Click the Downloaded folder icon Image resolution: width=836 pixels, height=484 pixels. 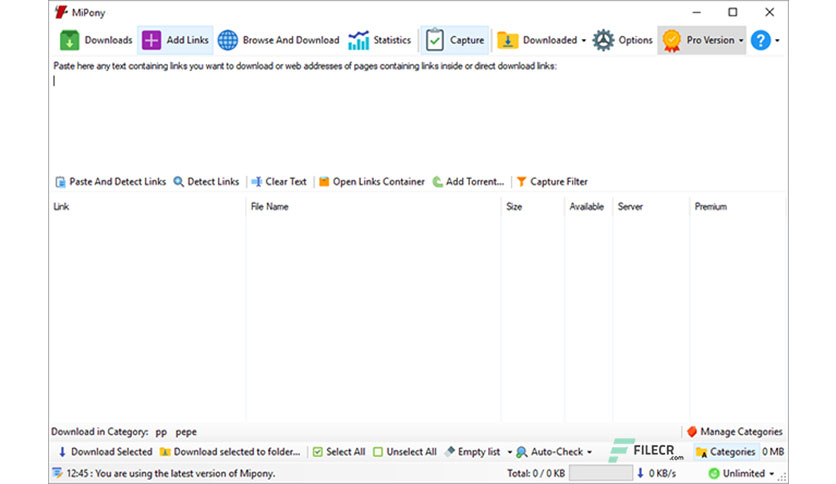tap(508, 41)
